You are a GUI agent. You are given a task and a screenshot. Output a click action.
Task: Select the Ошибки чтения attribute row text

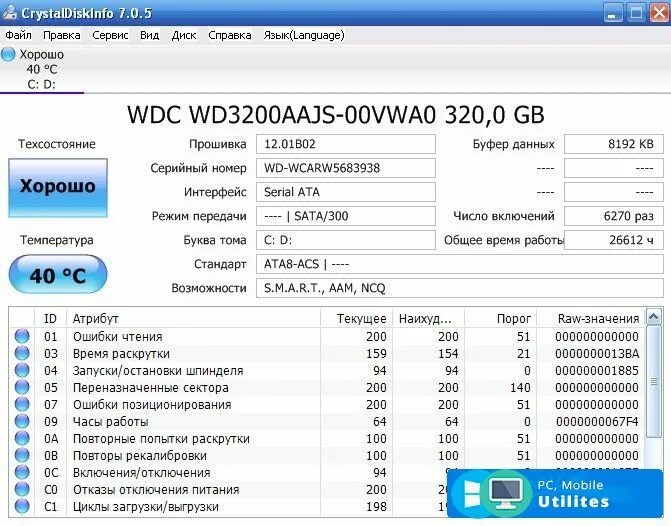click(118, 337)
